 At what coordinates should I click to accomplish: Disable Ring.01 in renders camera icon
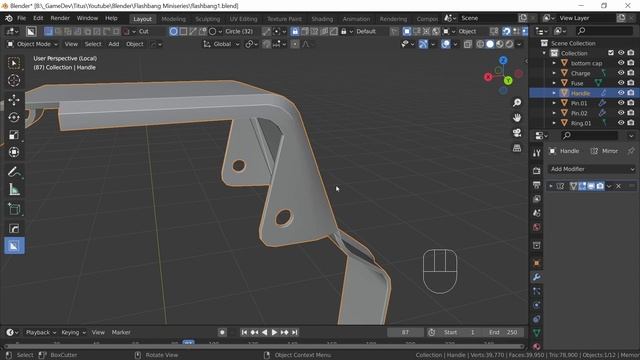tap(631, 122)
